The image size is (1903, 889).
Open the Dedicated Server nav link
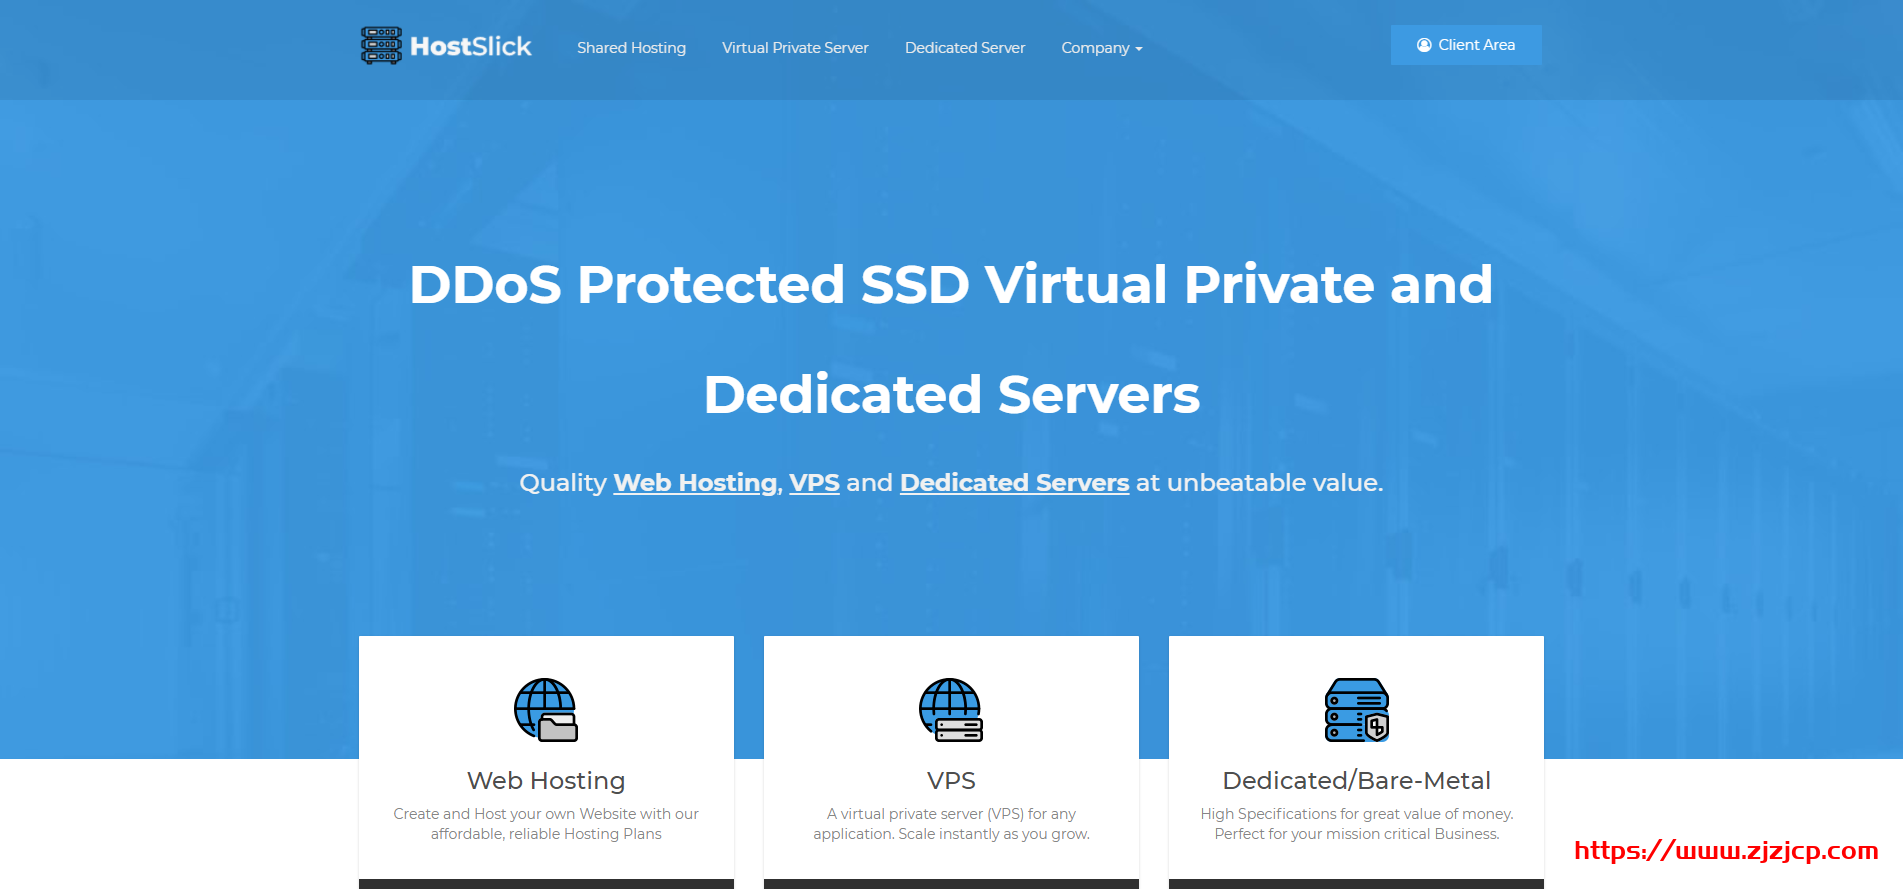click(965, 48)
